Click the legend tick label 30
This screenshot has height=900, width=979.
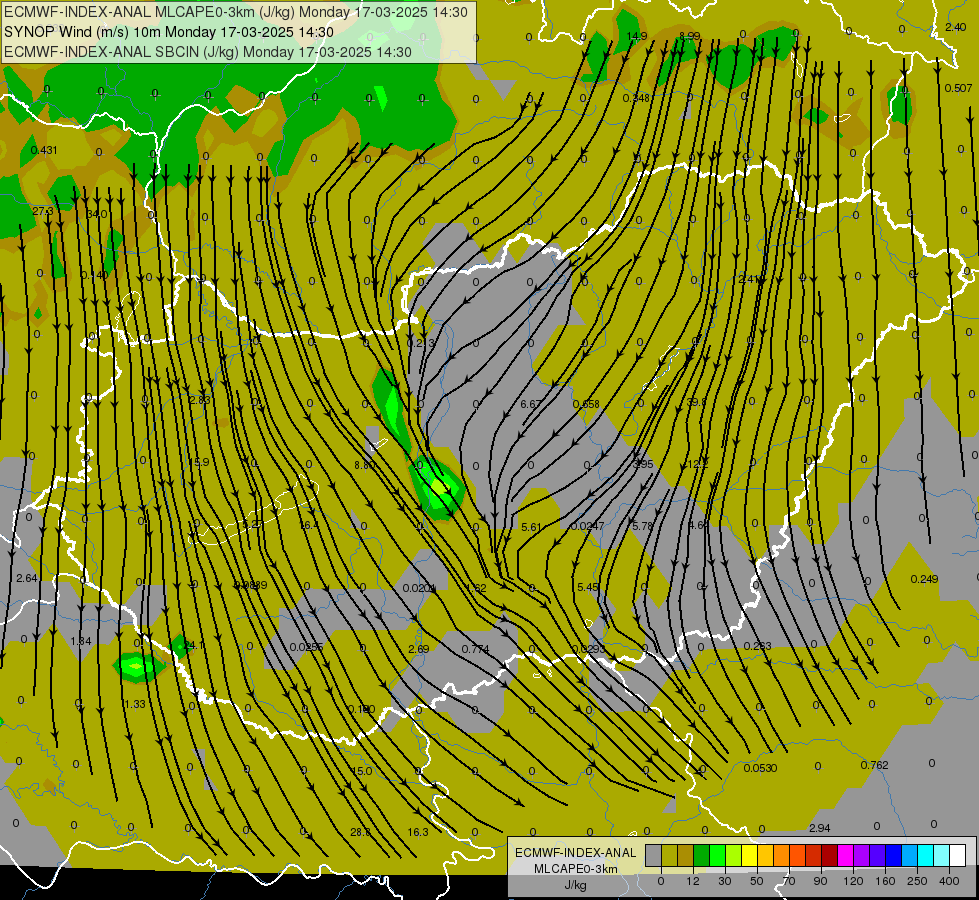click(724, 881)
